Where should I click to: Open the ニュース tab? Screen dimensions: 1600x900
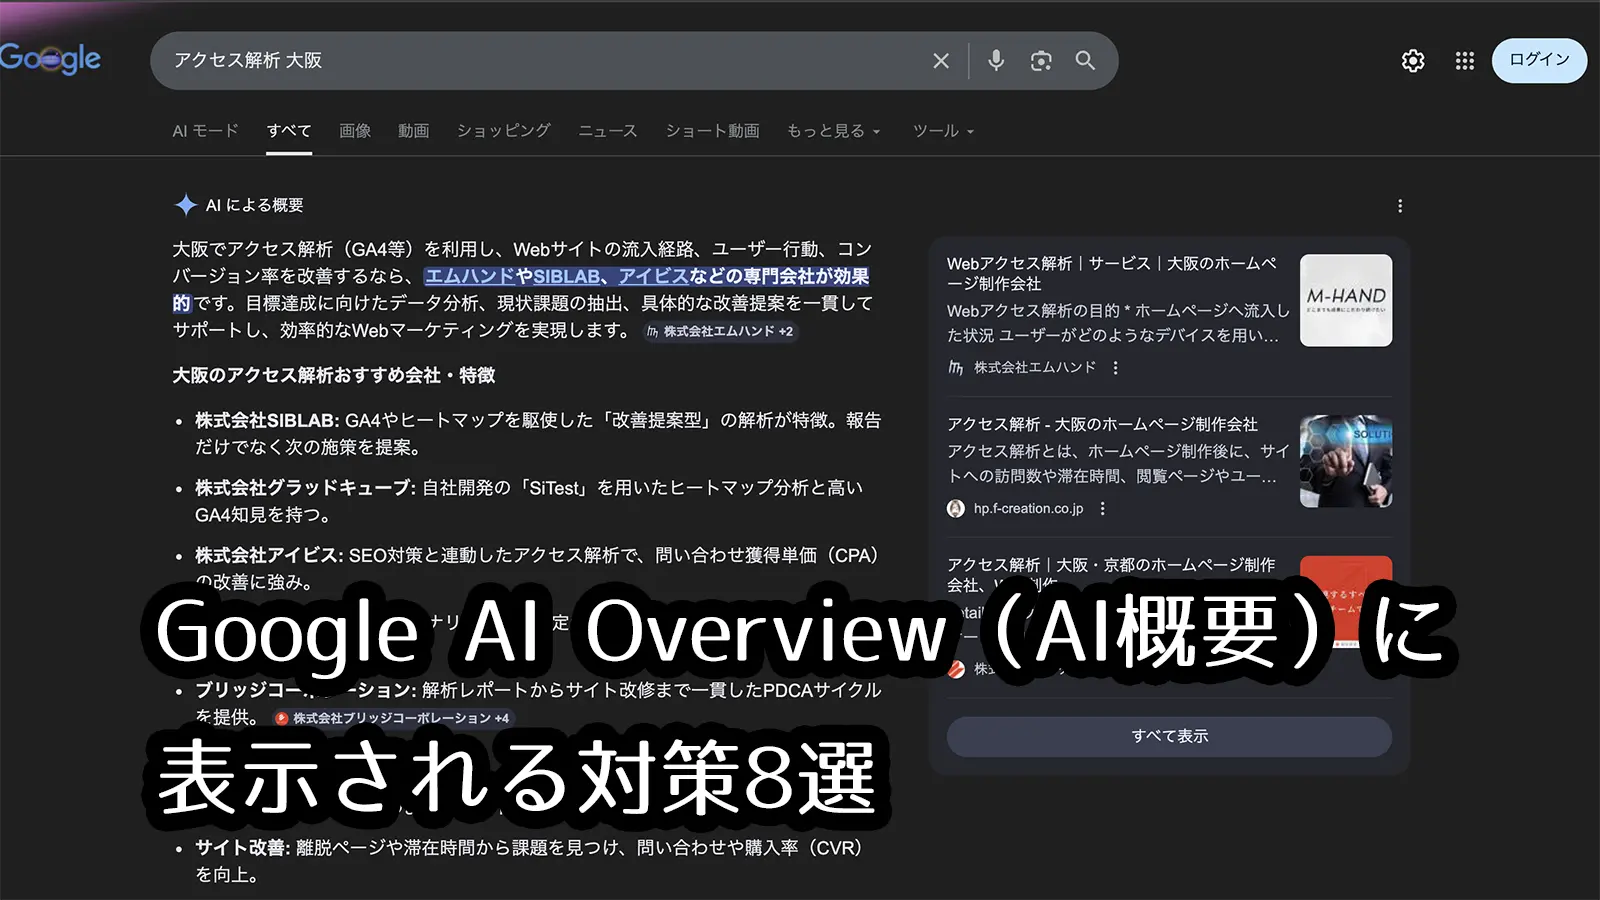click(x=608, y=131)
